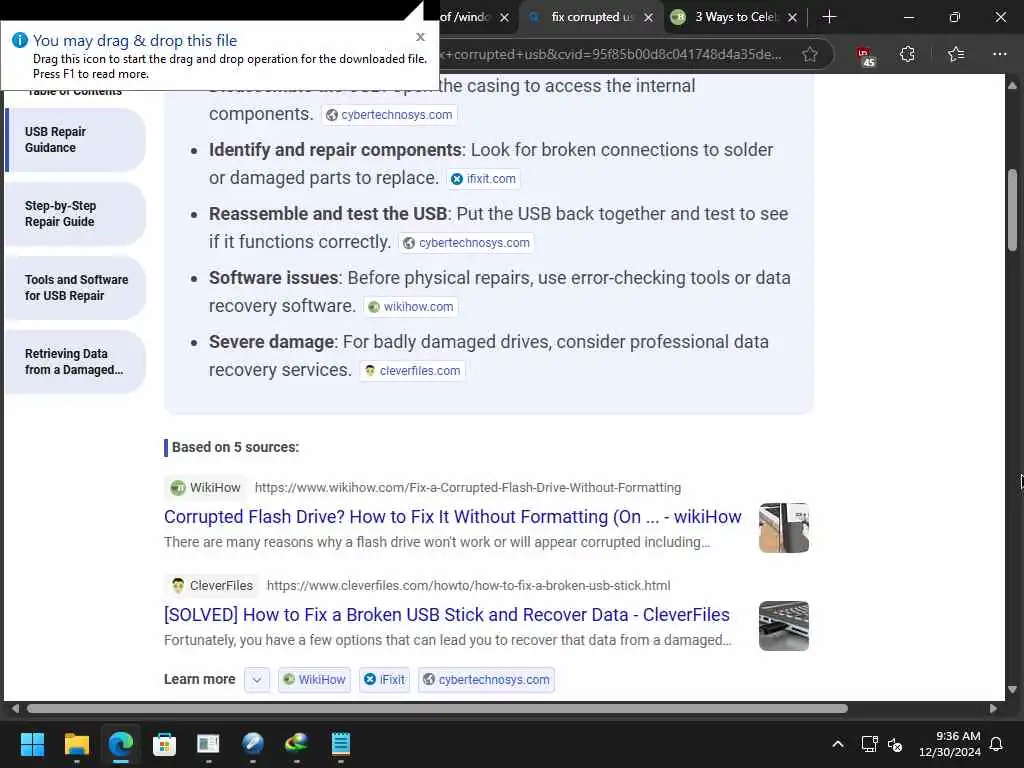The height and width of the screenshot is (768, 1024).
Task: Open the WikiHow Learn more chip
Action: click(x=314, y=680)
